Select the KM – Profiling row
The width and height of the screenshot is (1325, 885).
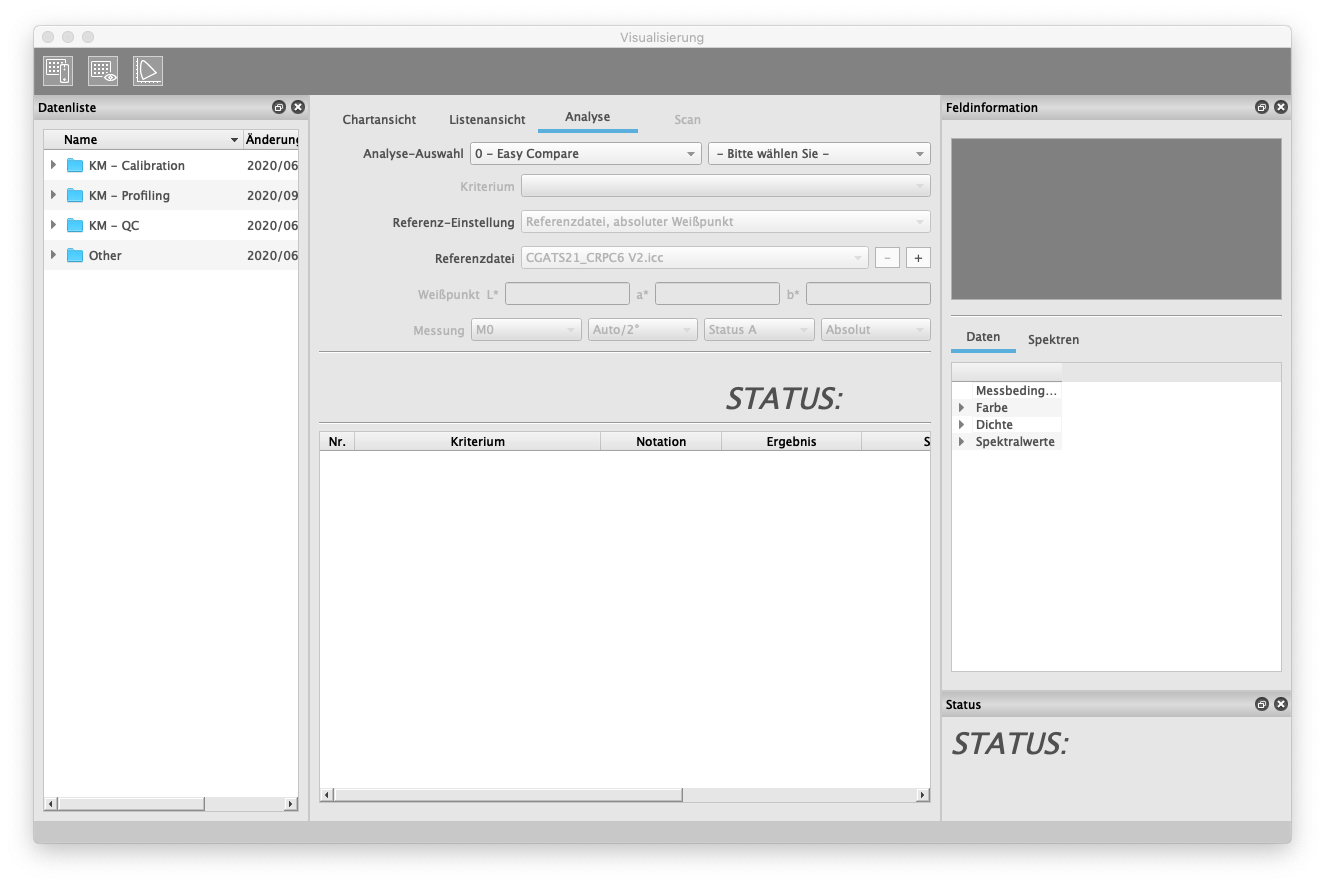point(171,195)
